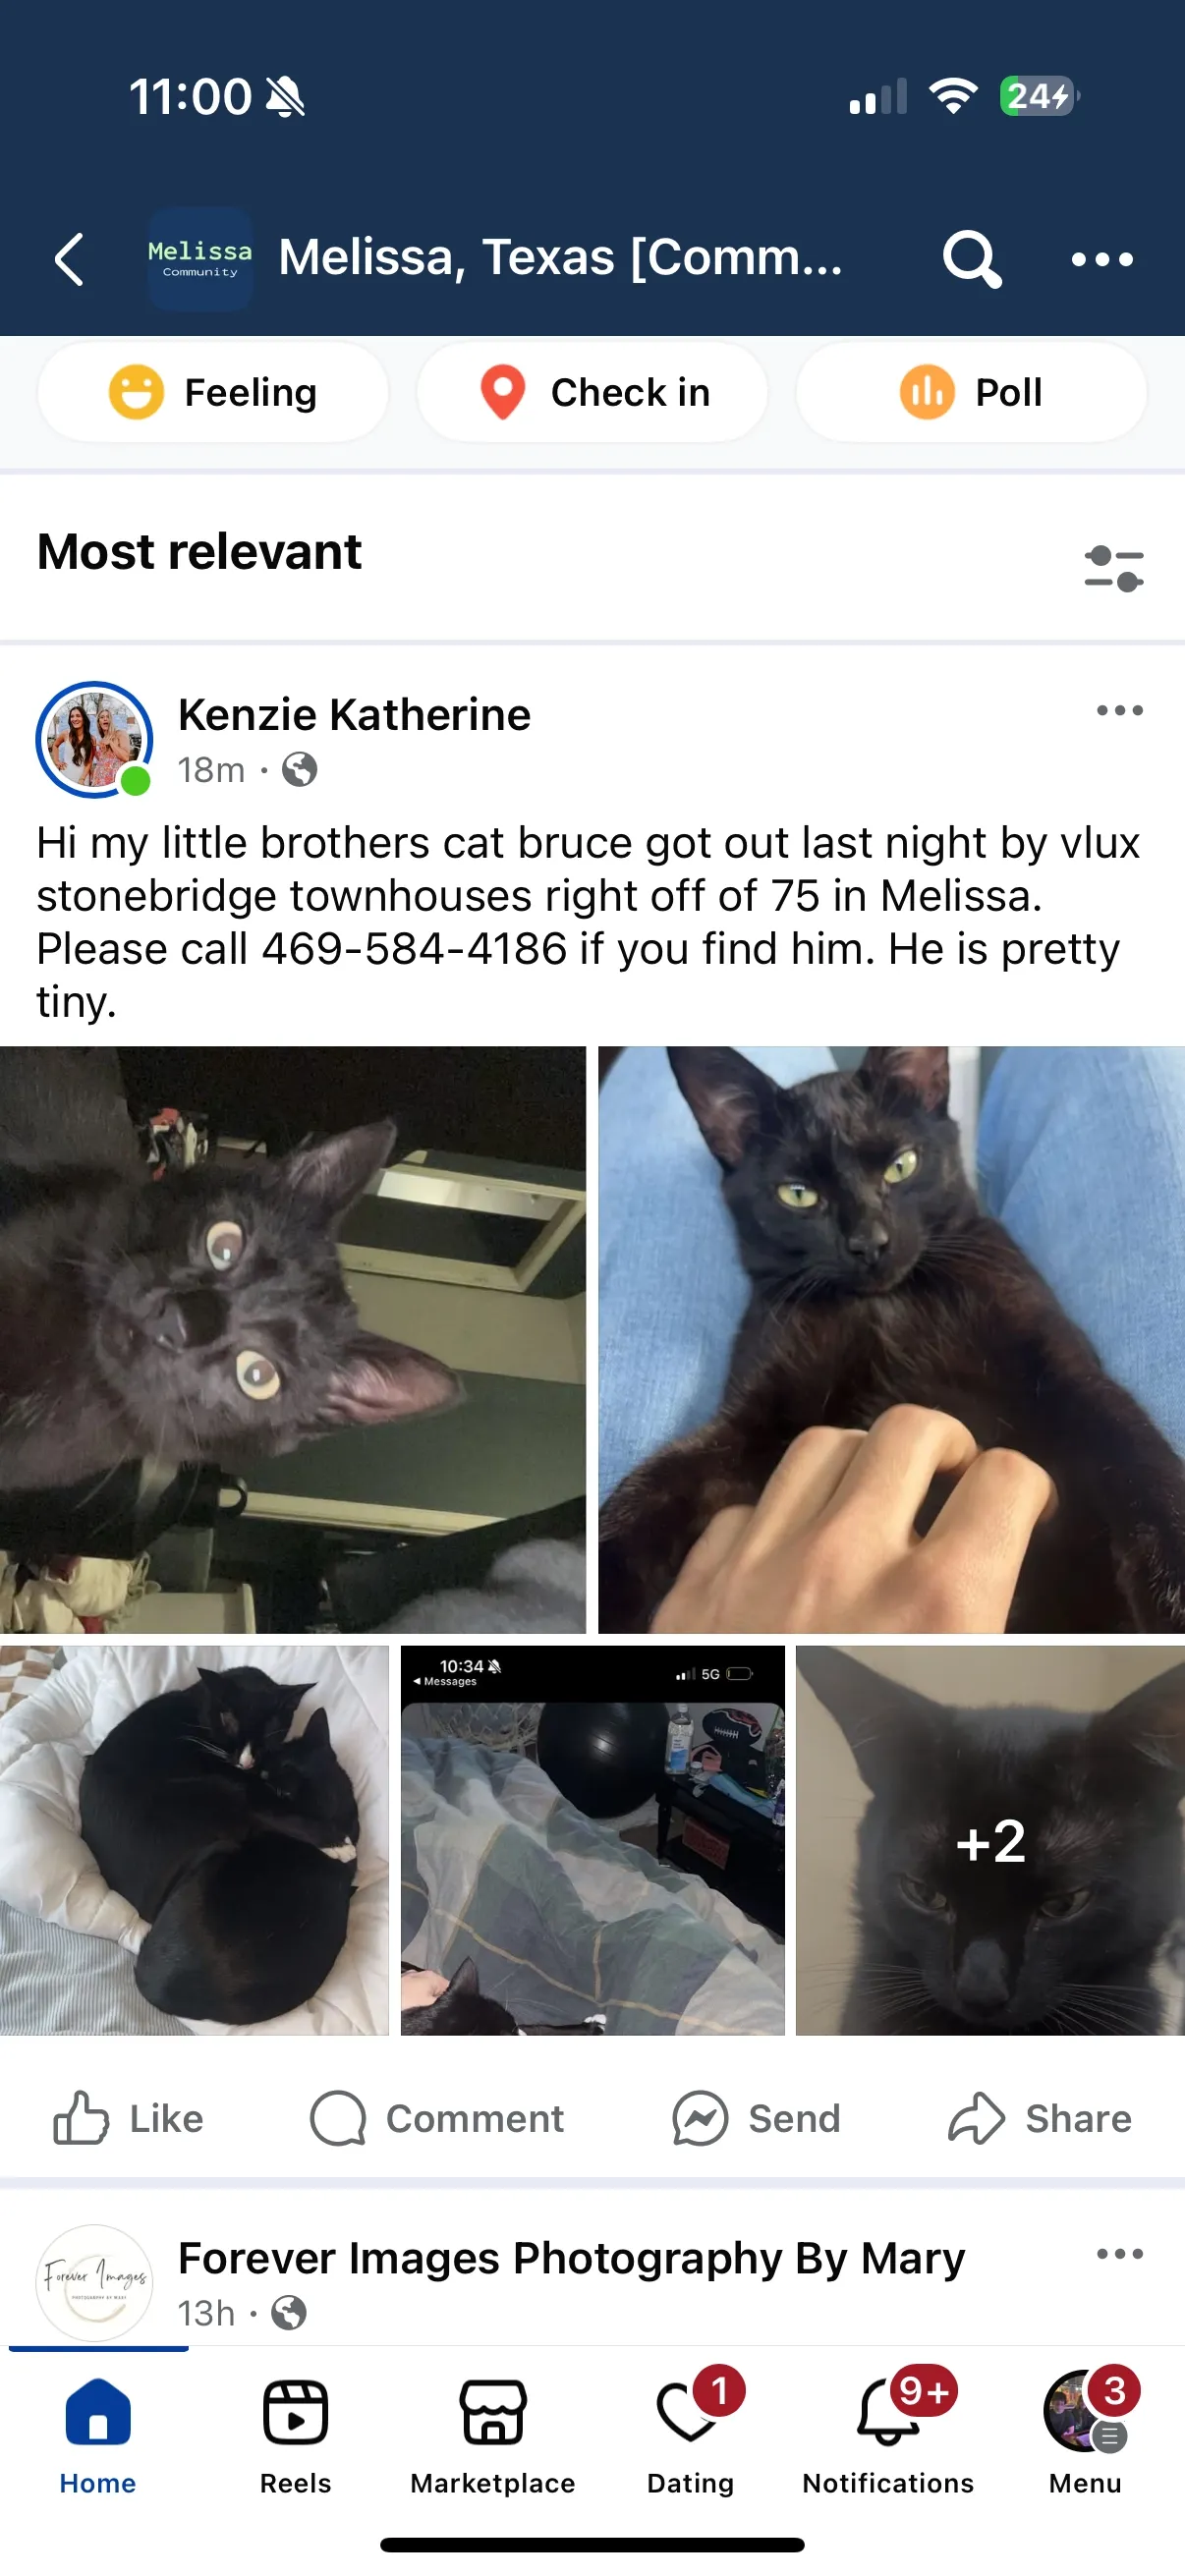Tap the back arrow in group header
Image resolution: width=1185 pixels, height=2576 pixels.
(x=69, y=260)
